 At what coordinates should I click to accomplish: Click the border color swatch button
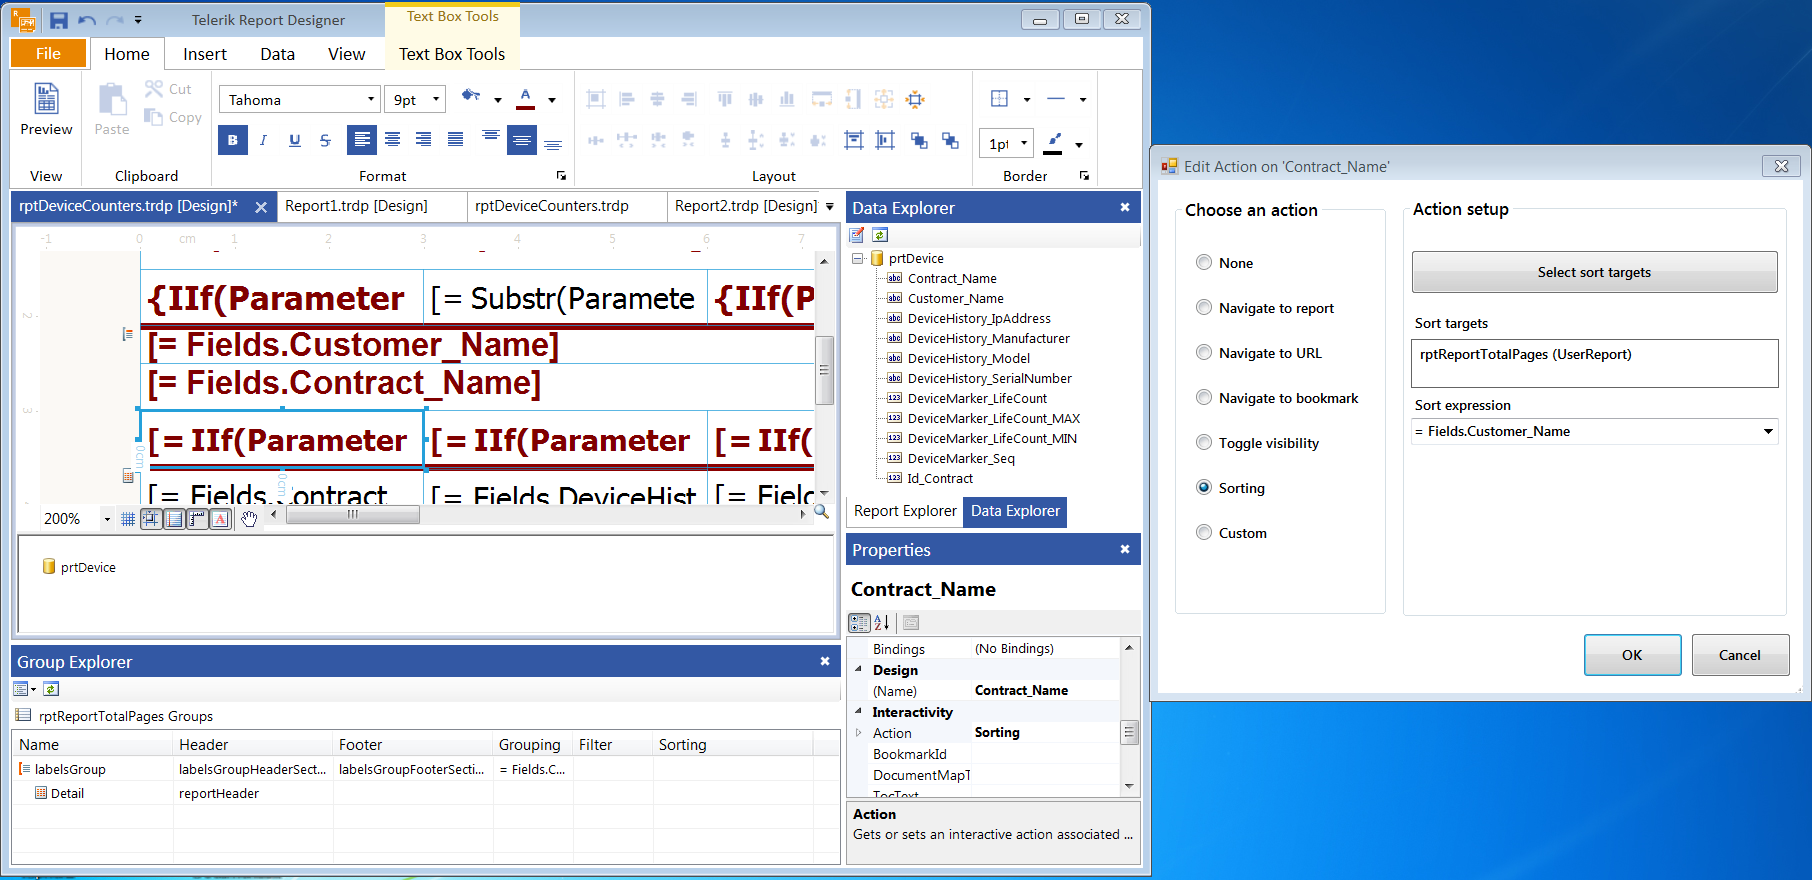(x=1053, y=143)
